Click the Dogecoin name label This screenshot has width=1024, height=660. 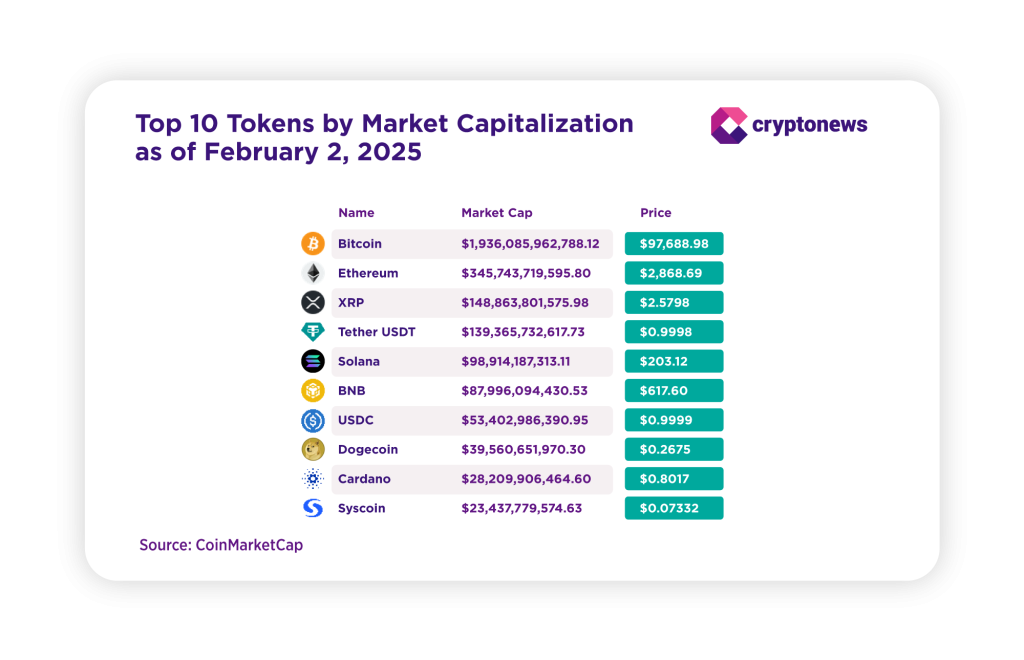[367, 450]
